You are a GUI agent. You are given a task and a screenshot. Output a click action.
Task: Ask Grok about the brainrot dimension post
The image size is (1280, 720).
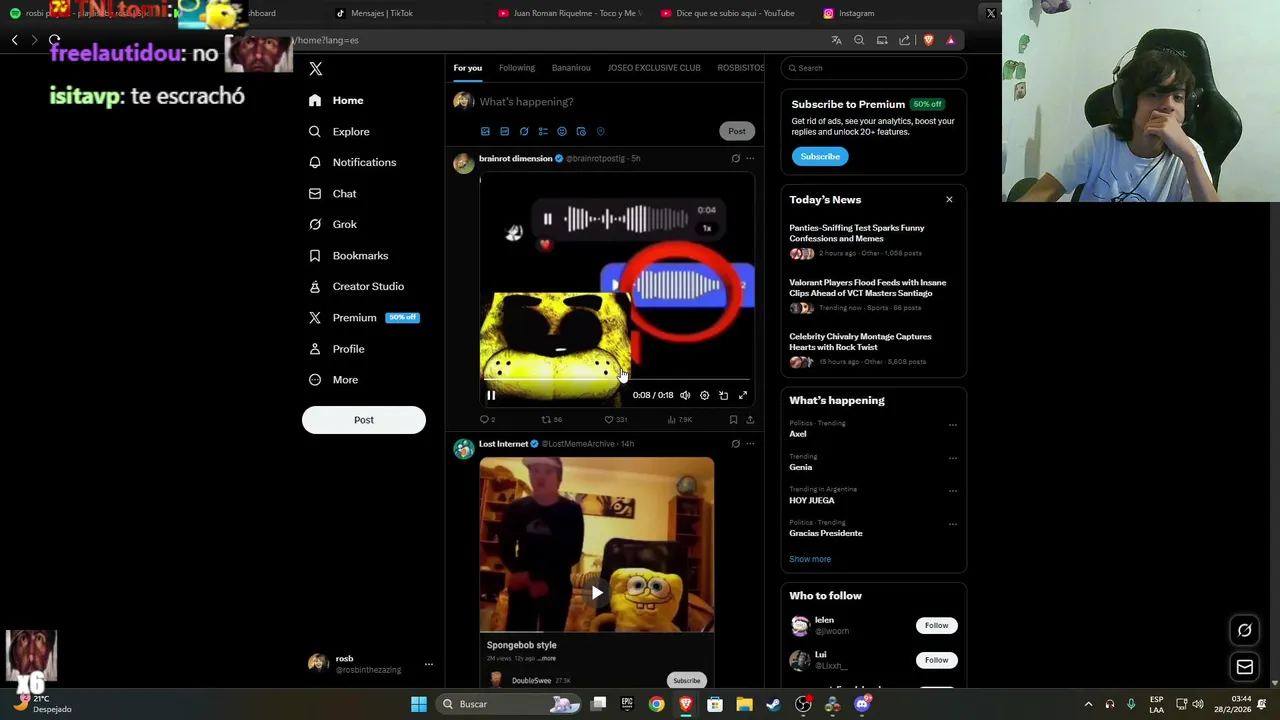[x=735, y=158]
